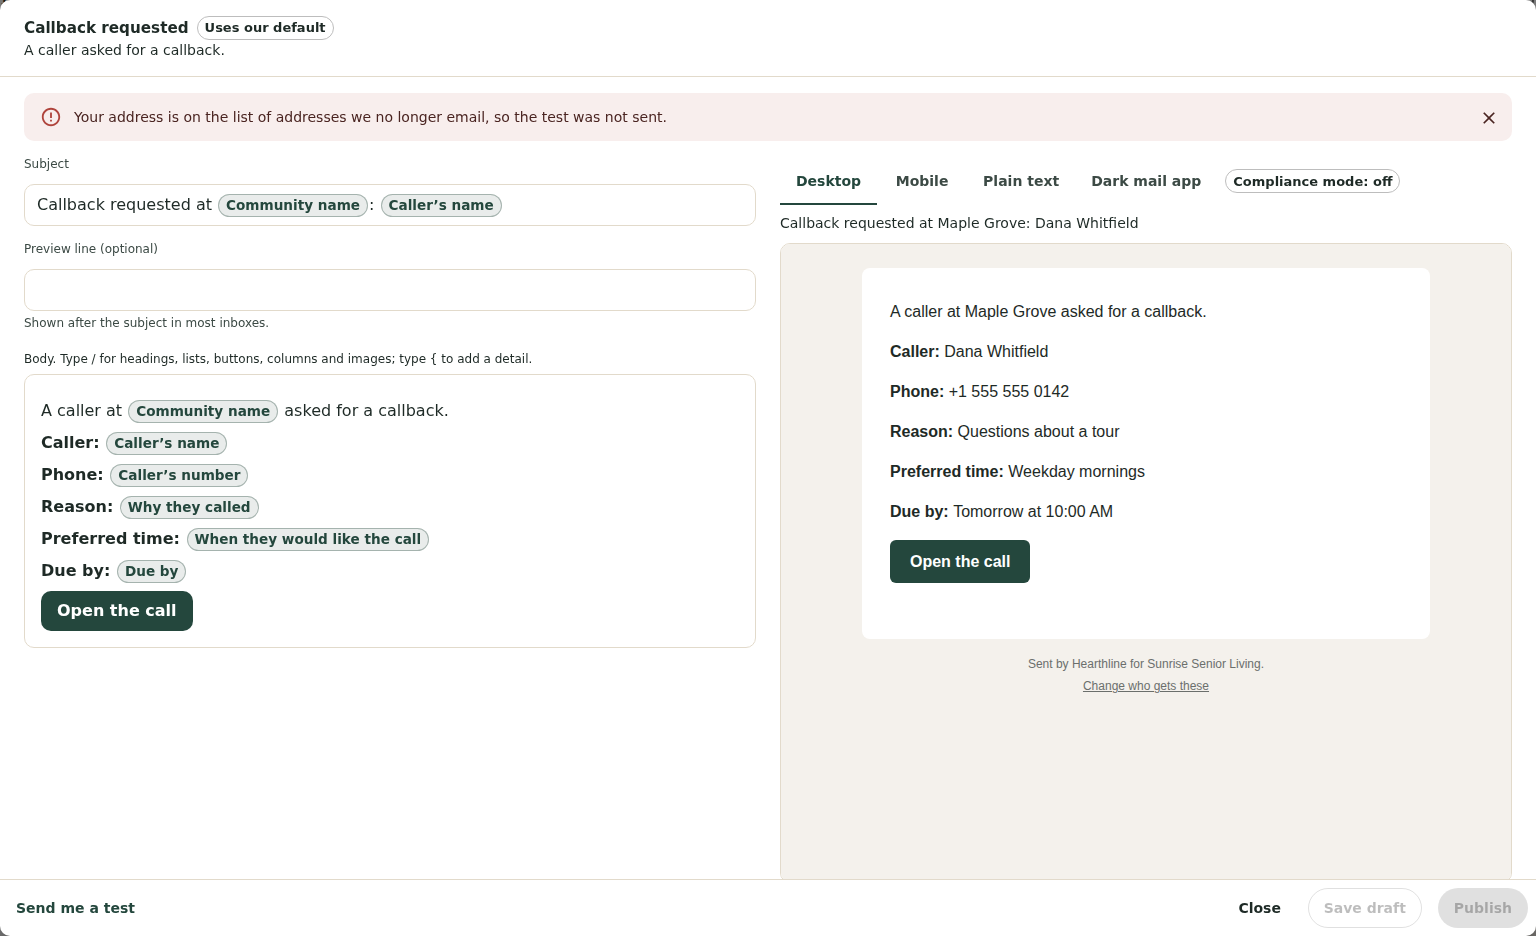Select the Caller's name chip in the body
1536x936 pixels.
tap(167, 443)
